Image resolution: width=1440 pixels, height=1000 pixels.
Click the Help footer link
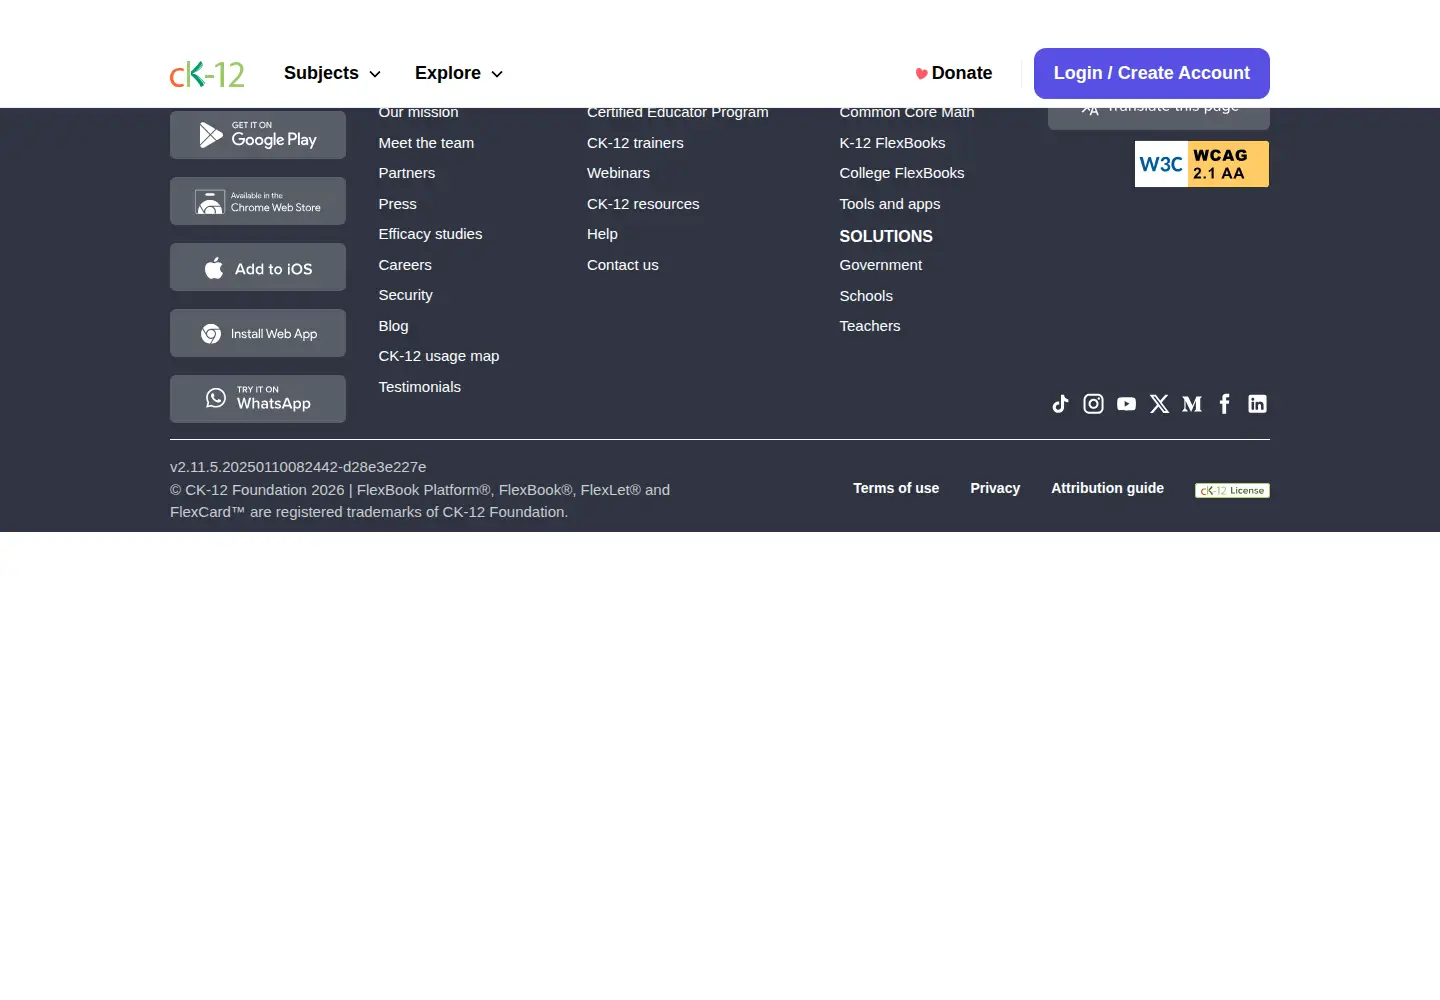(603, 234)
